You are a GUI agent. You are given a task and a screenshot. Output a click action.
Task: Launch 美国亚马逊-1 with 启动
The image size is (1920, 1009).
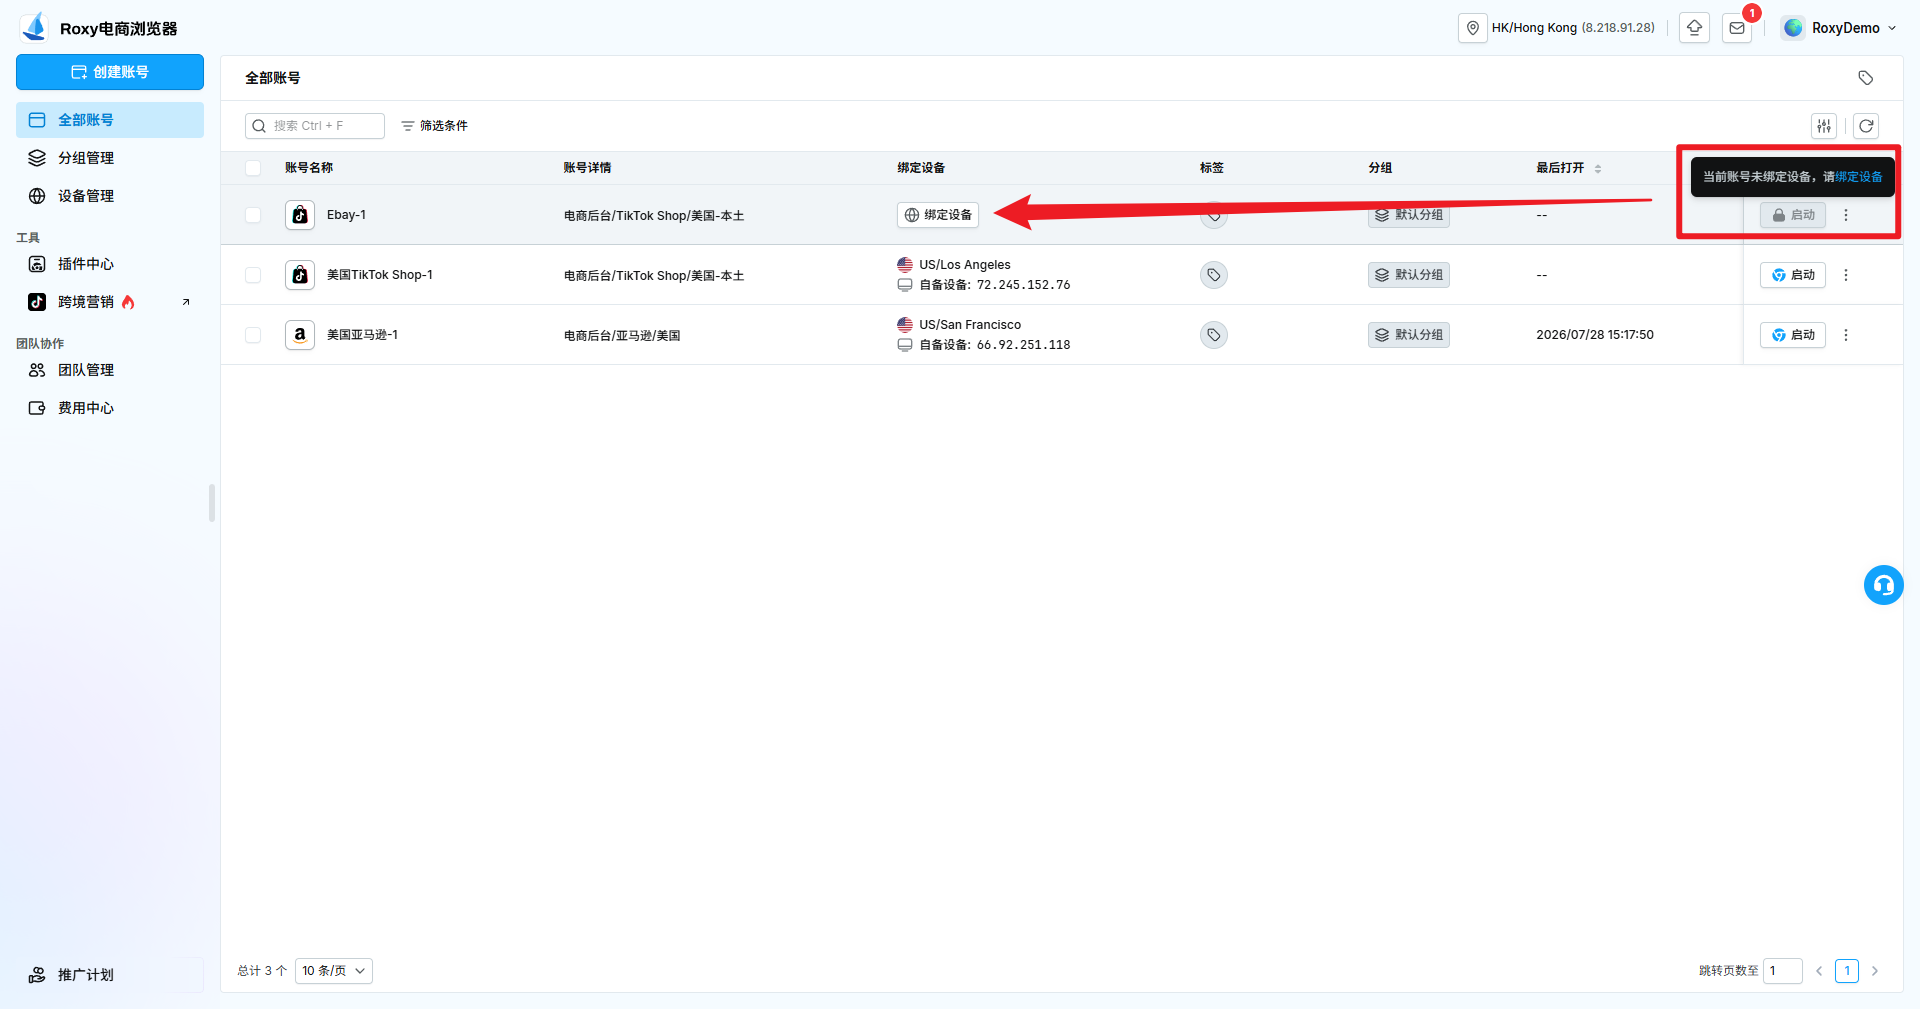[1793, 335]
